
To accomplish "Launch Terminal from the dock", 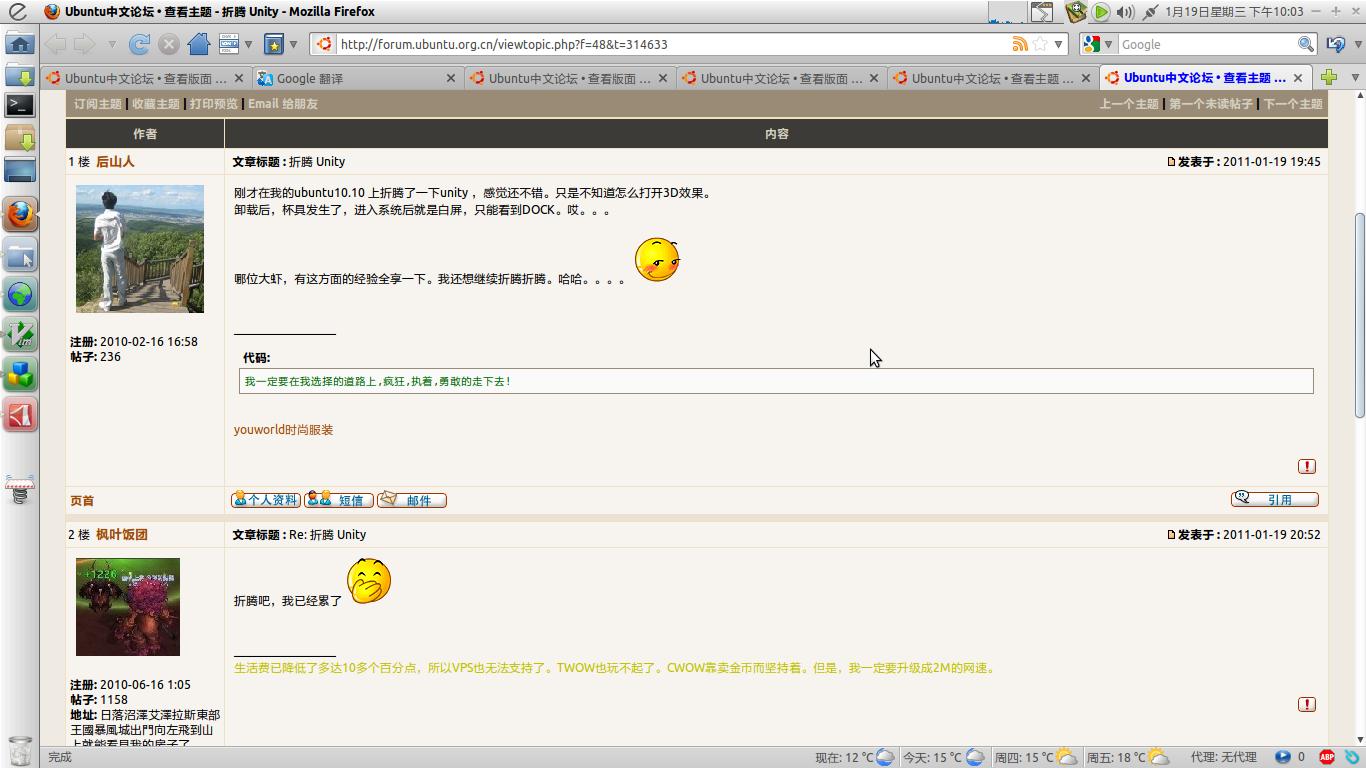I will click(20, 104).
